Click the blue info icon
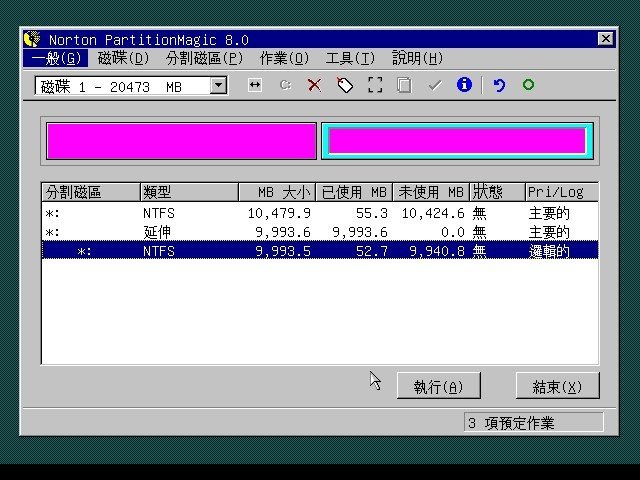The image size is (640, 480). [x=464, y=85]
